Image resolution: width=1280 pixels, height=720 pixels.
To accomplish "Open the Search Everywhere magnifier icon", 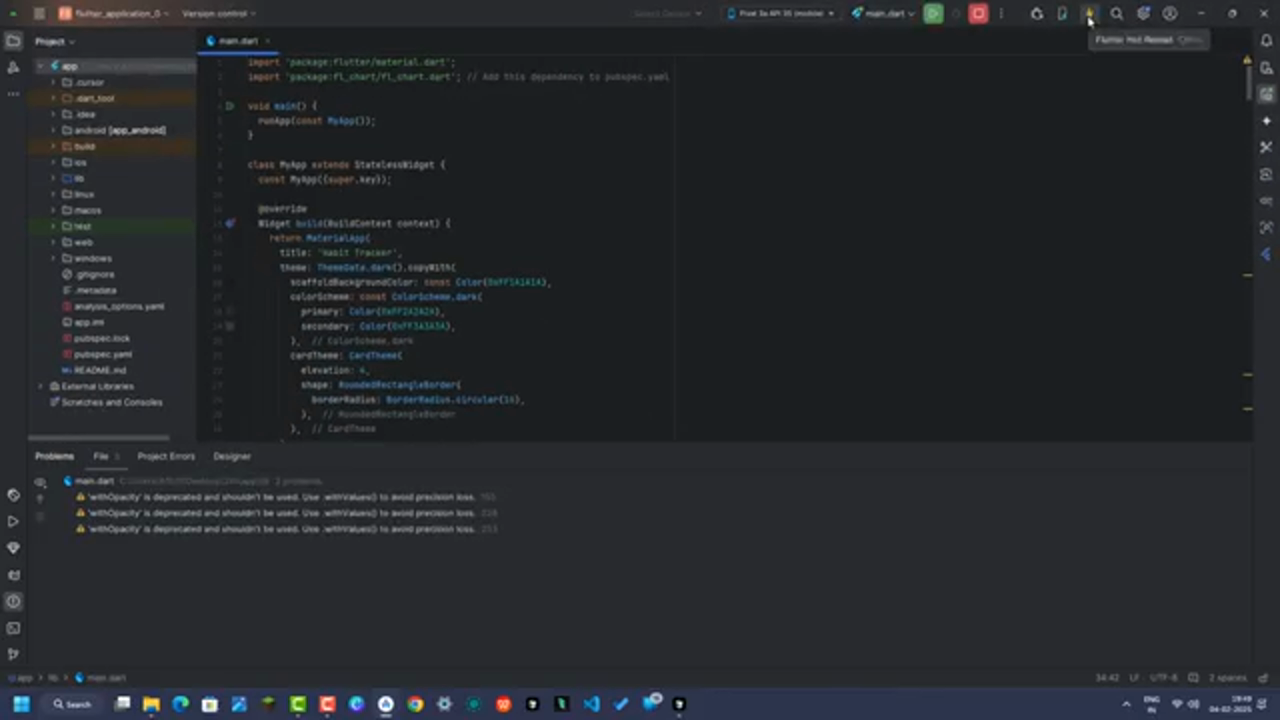I will (x=1116, y=14).
